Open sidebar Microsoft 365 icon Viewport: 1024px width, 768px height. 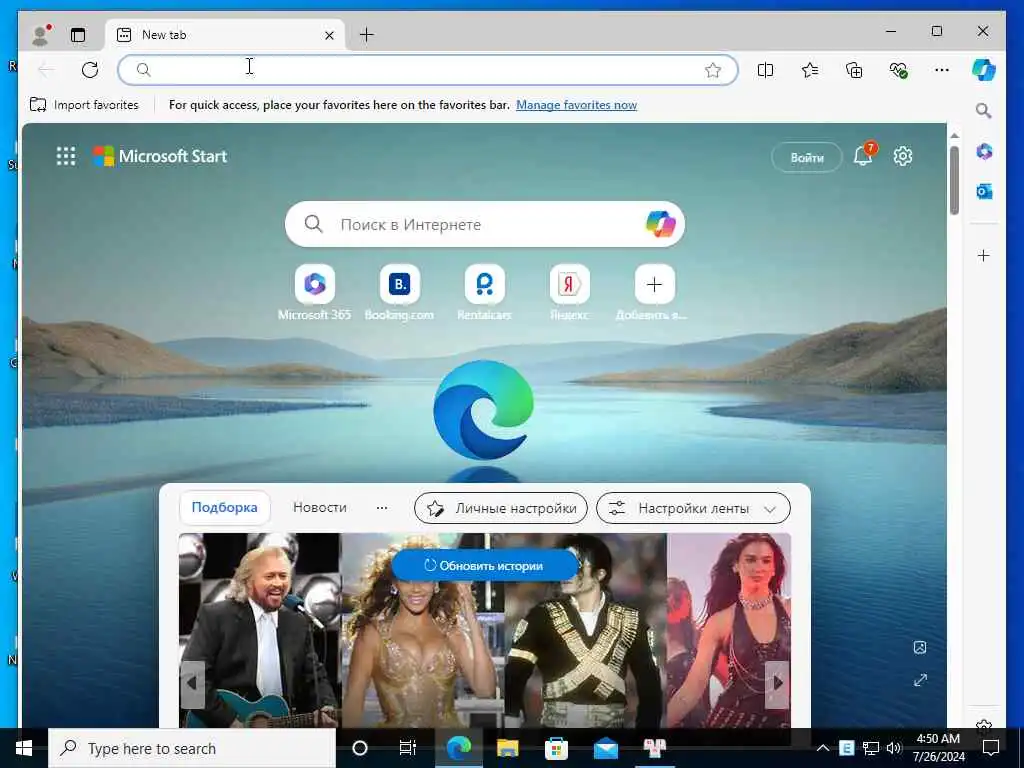click(984, 152)
